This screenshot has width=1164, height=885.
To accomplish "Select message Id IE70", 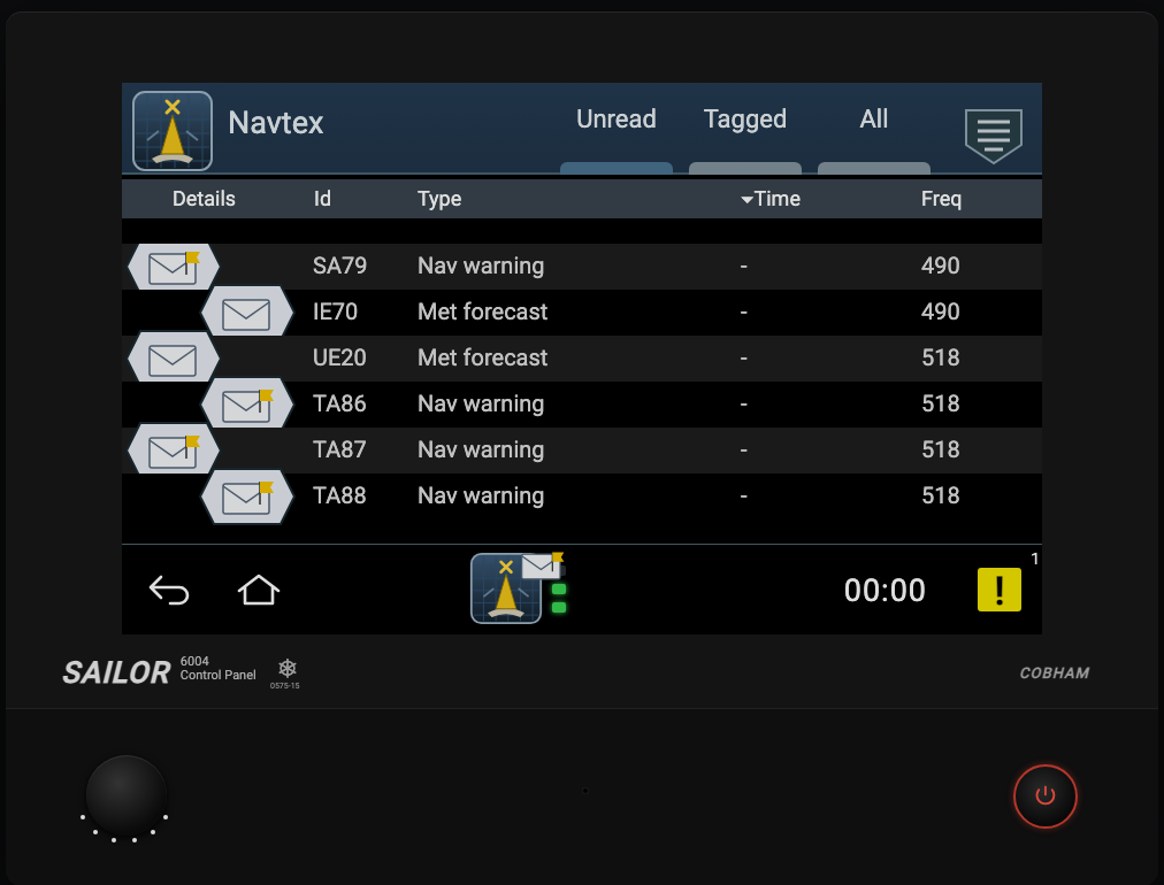I will 335,312.
